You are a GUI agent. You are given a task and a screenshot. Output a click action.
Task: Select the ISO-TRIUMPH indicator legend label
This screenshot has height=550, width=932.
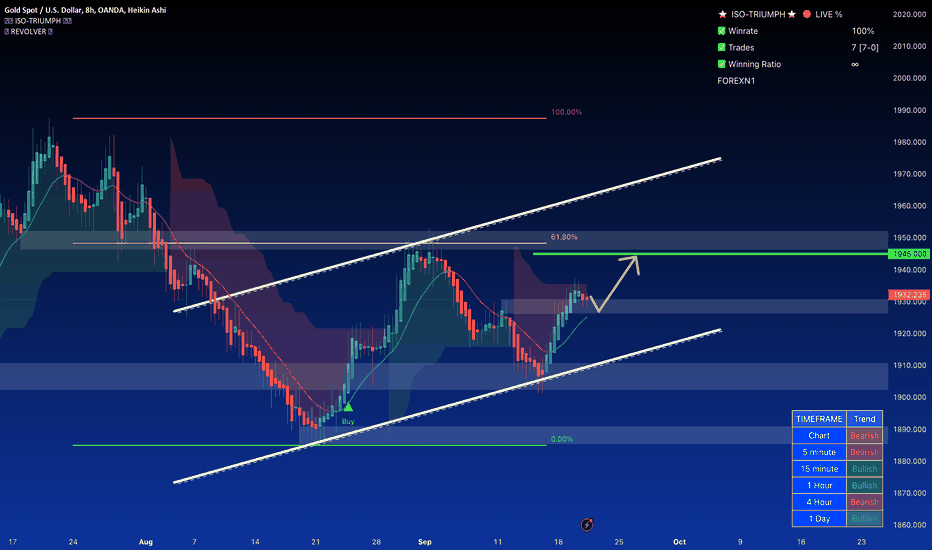[x=38, y=21]
